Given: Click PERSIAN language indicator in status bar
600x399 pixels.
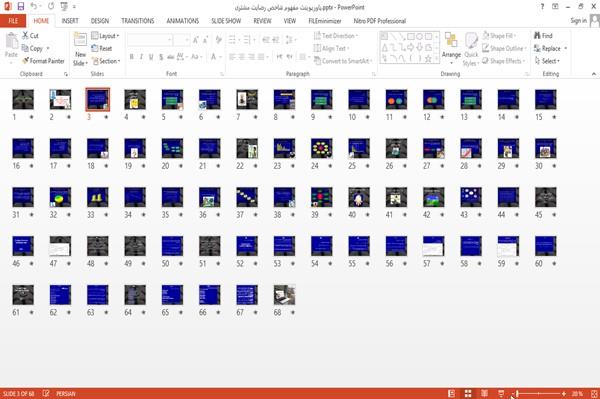Looking at the screenshot, I should pos(66,394).
